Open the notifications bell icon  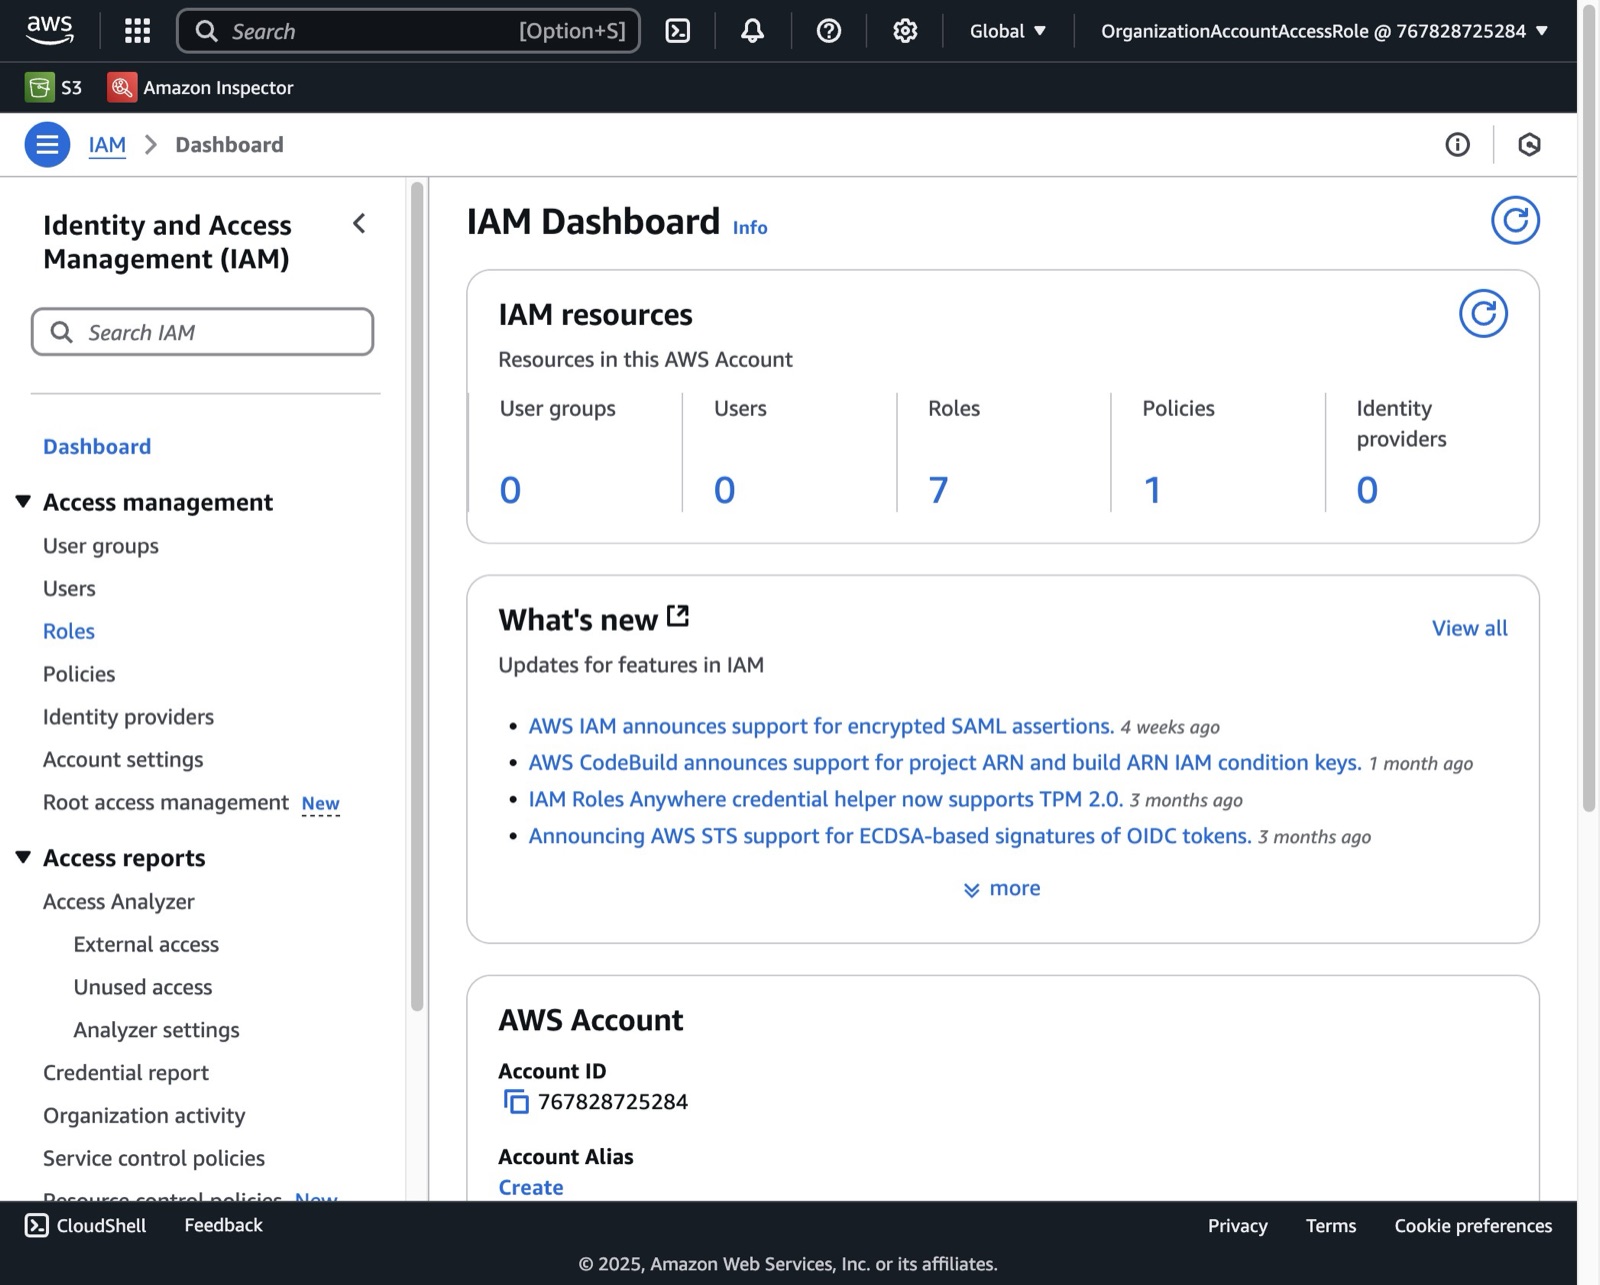tap(753, 31)
